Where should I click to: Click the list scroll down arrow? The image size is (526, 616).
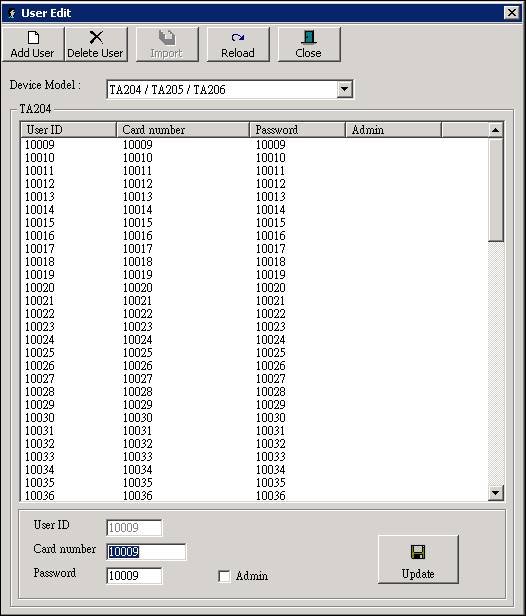[x=495, y=492]
